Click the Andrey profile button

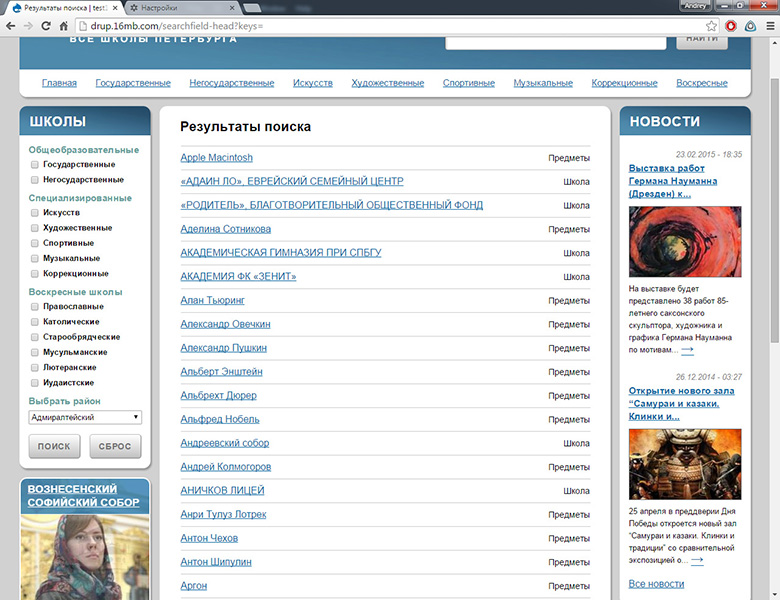(x=695, y=6)
